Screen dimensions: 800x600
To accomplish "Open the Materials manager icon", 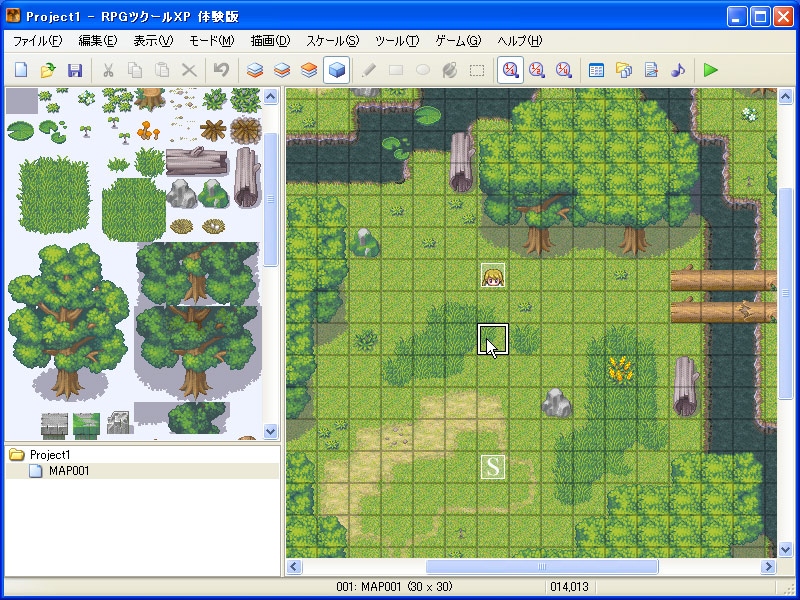I will point(623,69).
